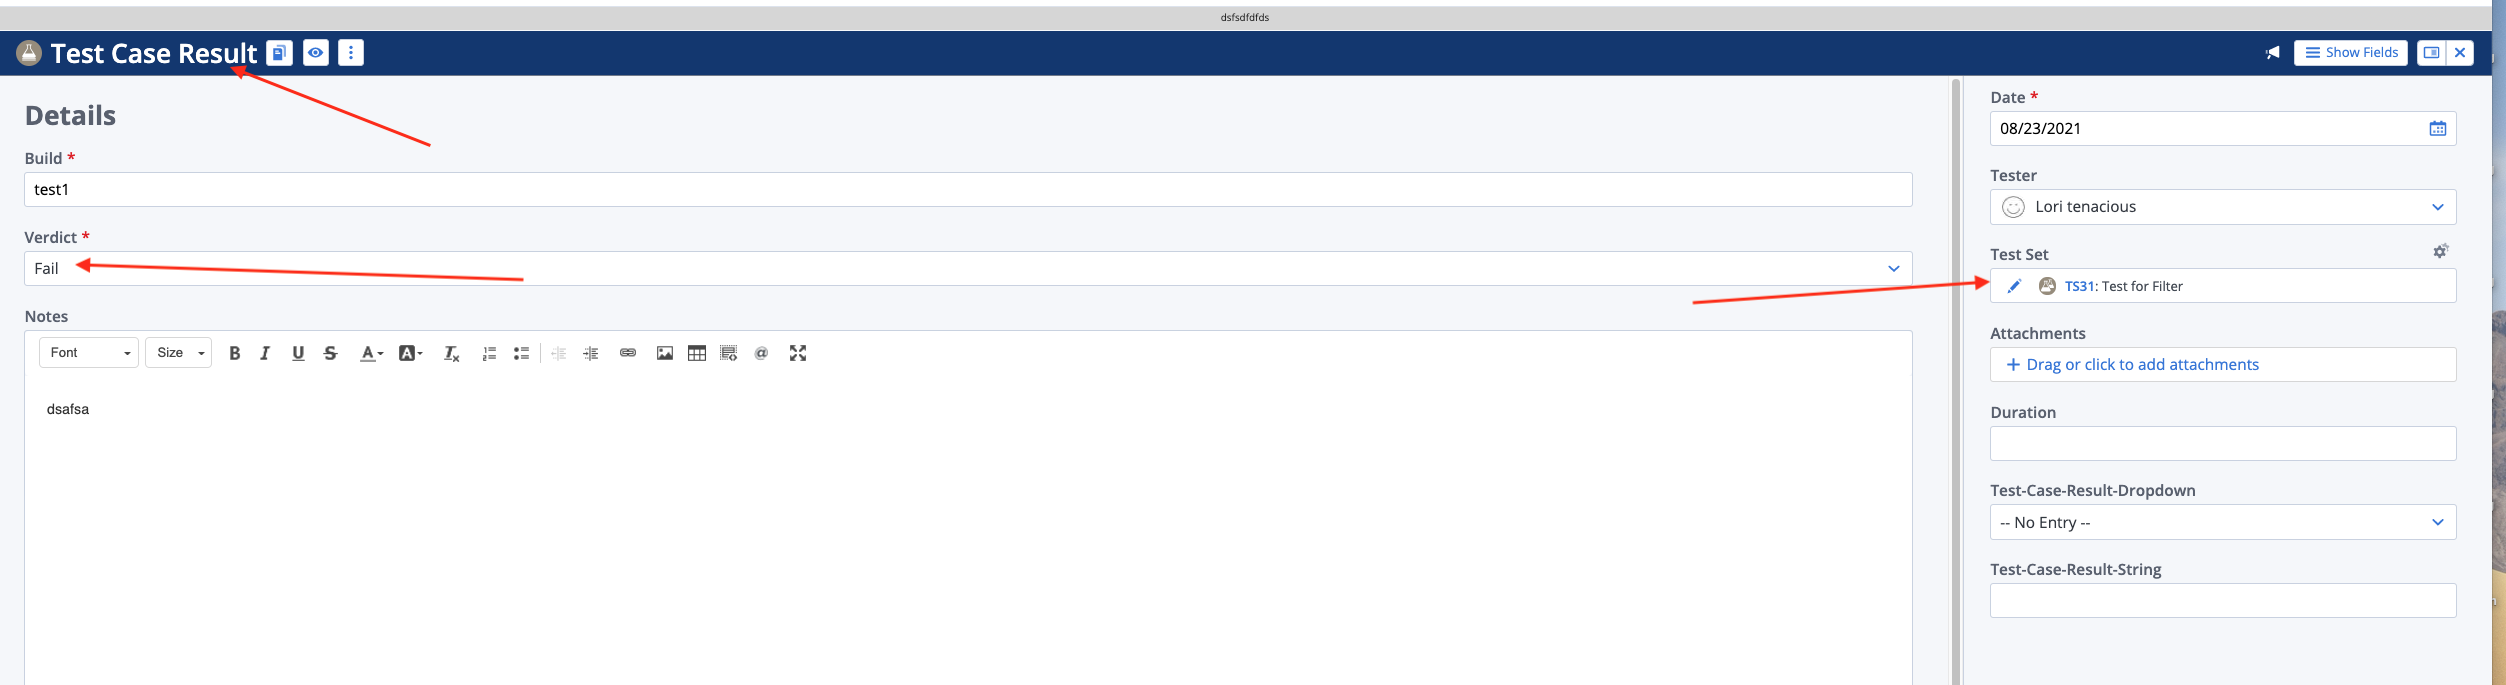Toggle the side panel layout icon
This screenshot has width=2506, height=685.
[x=2432, y=53]
